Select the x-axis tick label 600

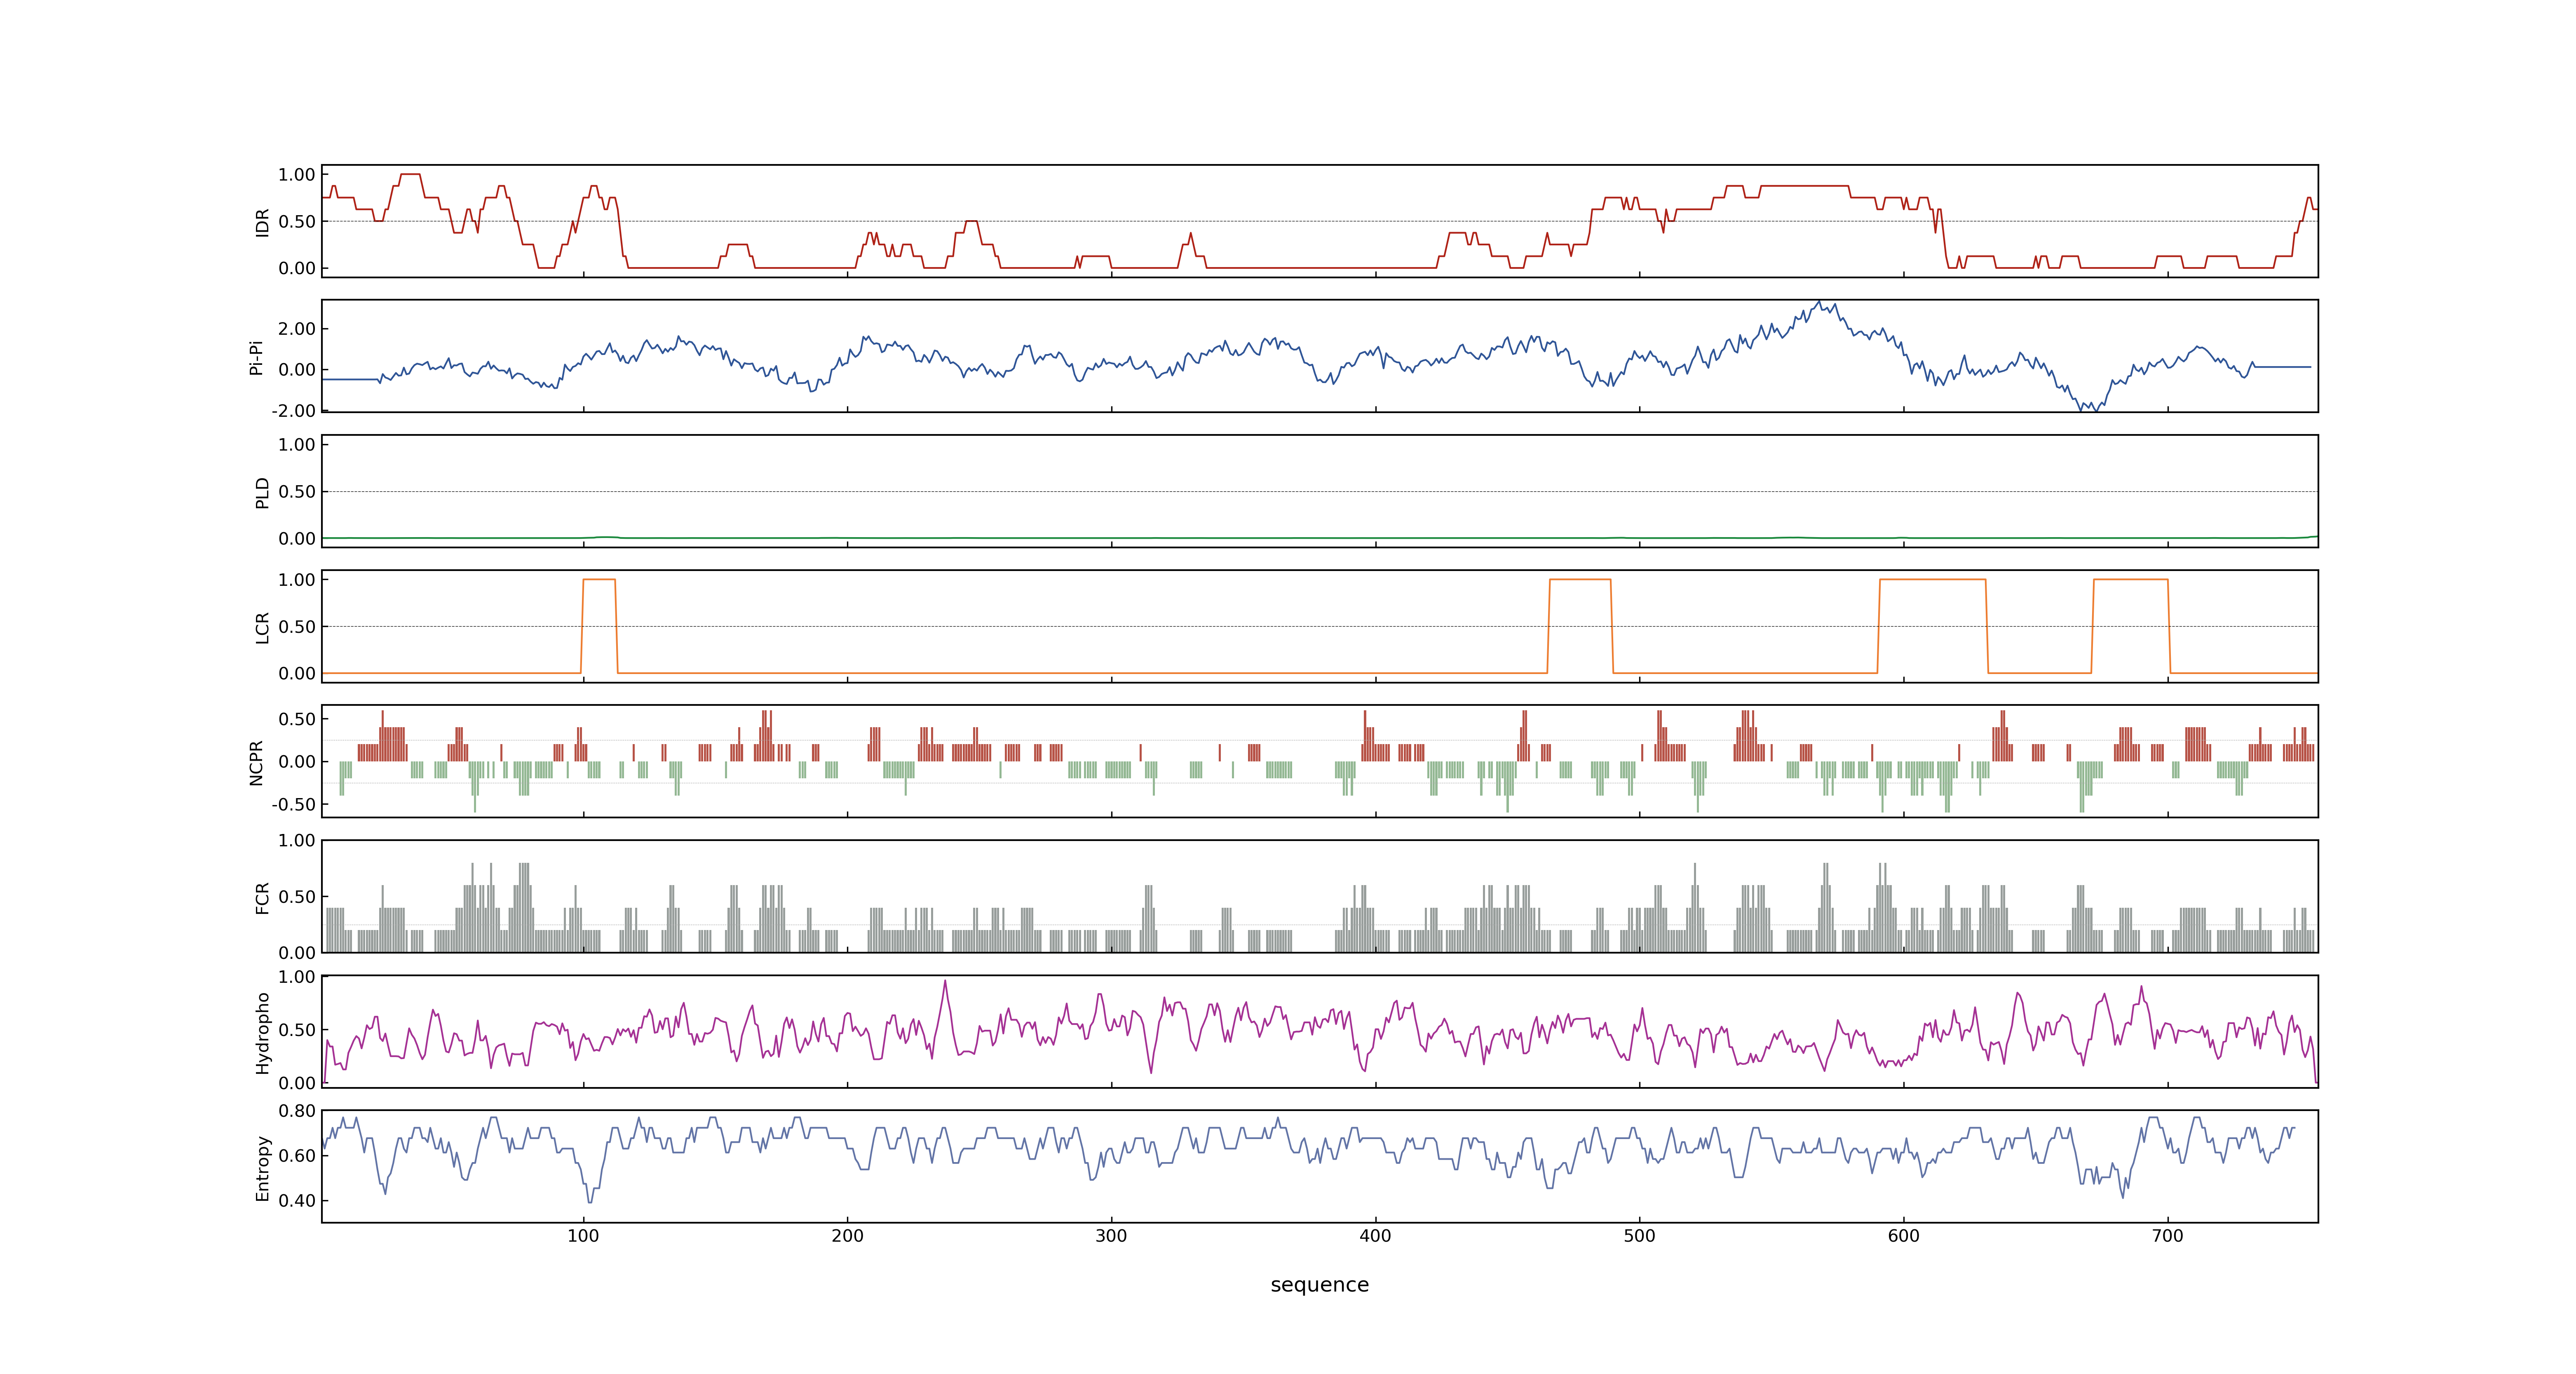1903,1236
